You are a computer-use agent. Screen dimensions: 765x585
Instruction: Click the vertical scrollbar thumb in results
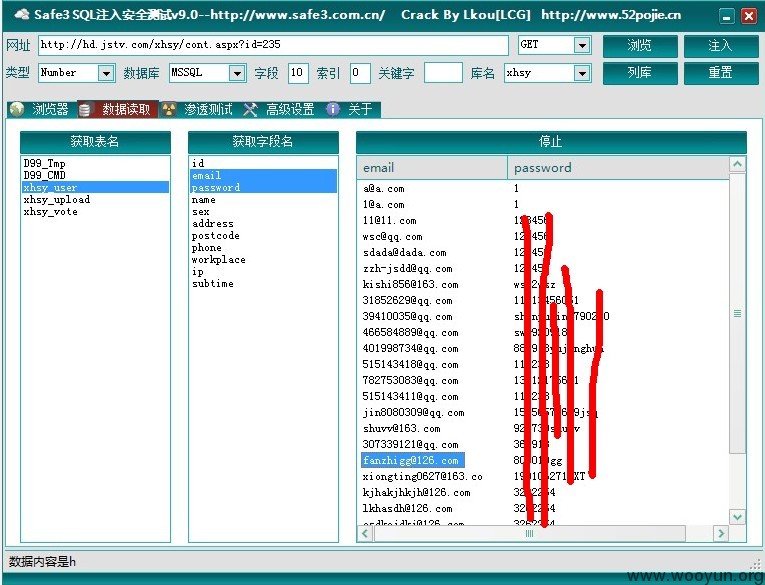coord(737,313)
